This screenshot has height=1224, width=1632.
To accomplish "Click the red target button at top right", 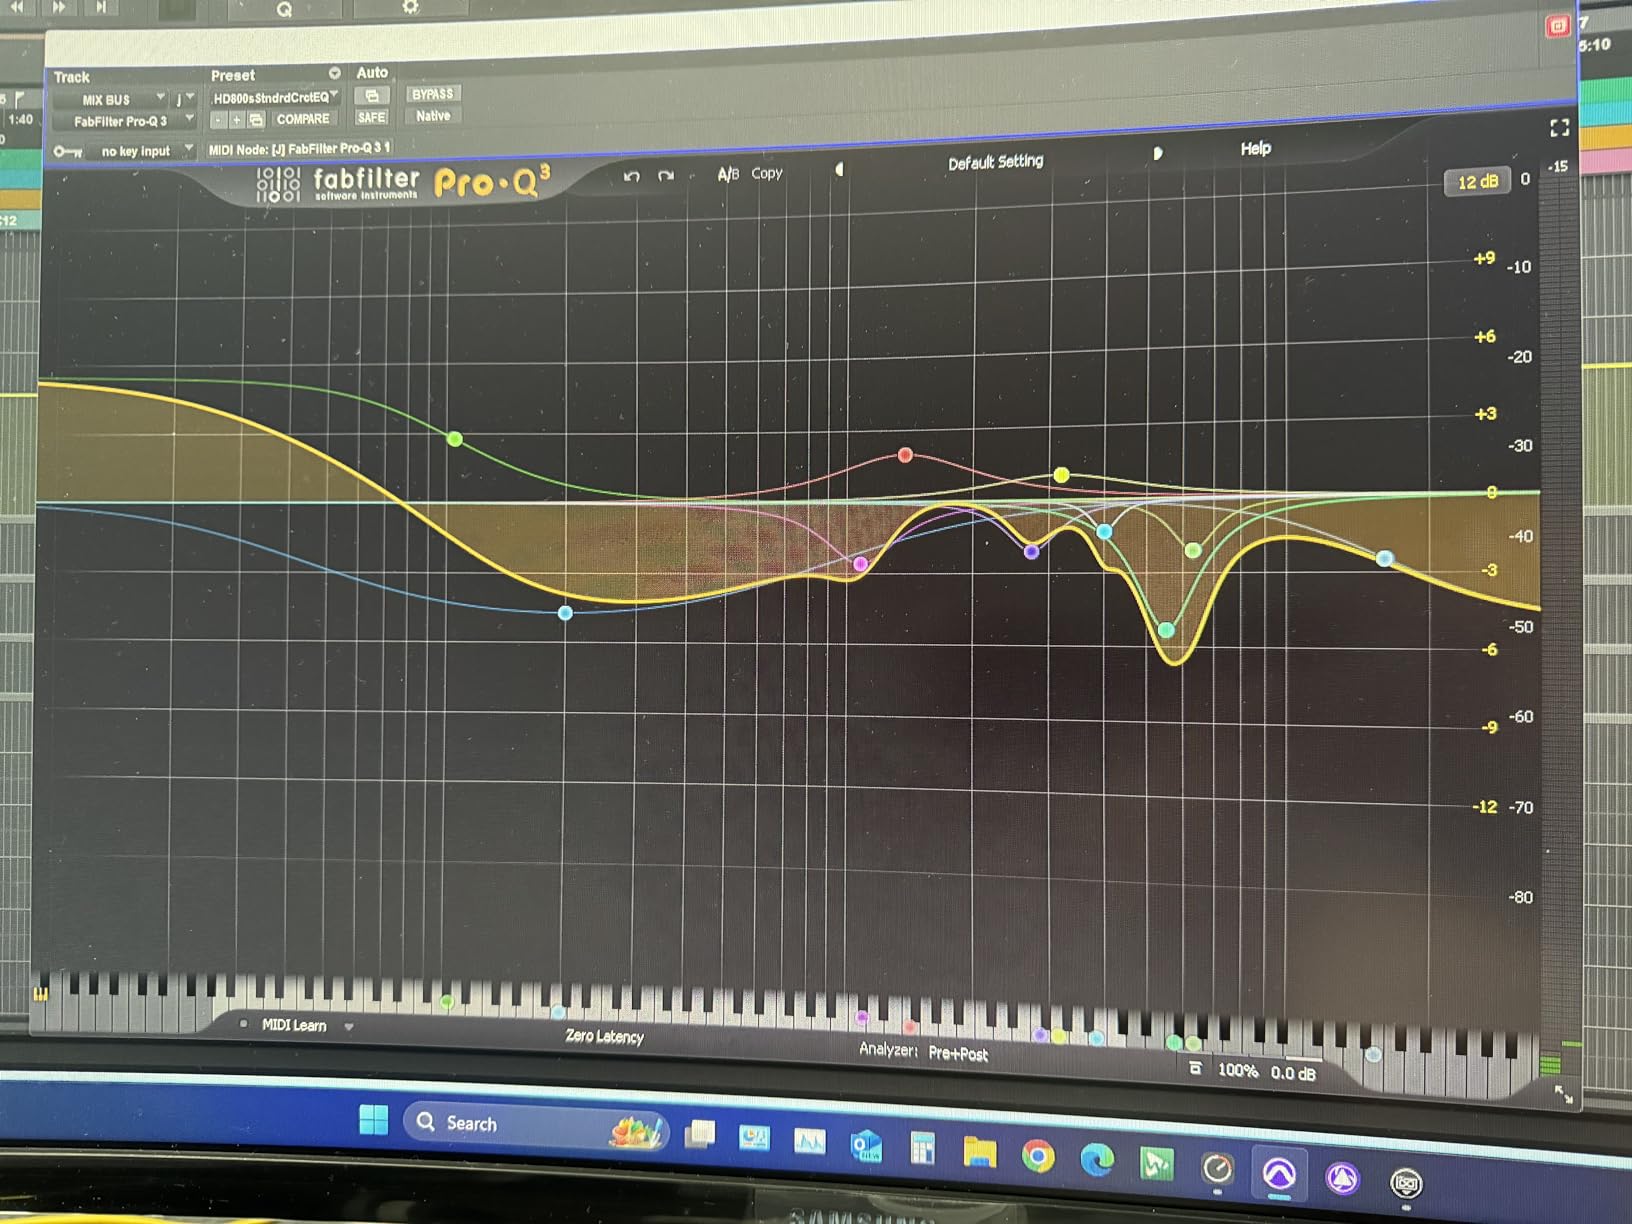I will click(x=1557, y=26).
